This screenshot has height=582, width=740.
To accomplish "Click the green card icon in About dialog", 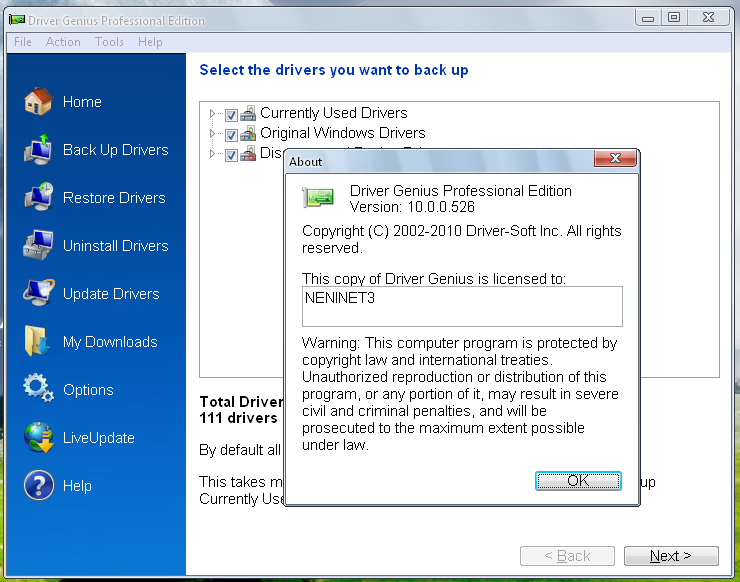I will 318,197.
